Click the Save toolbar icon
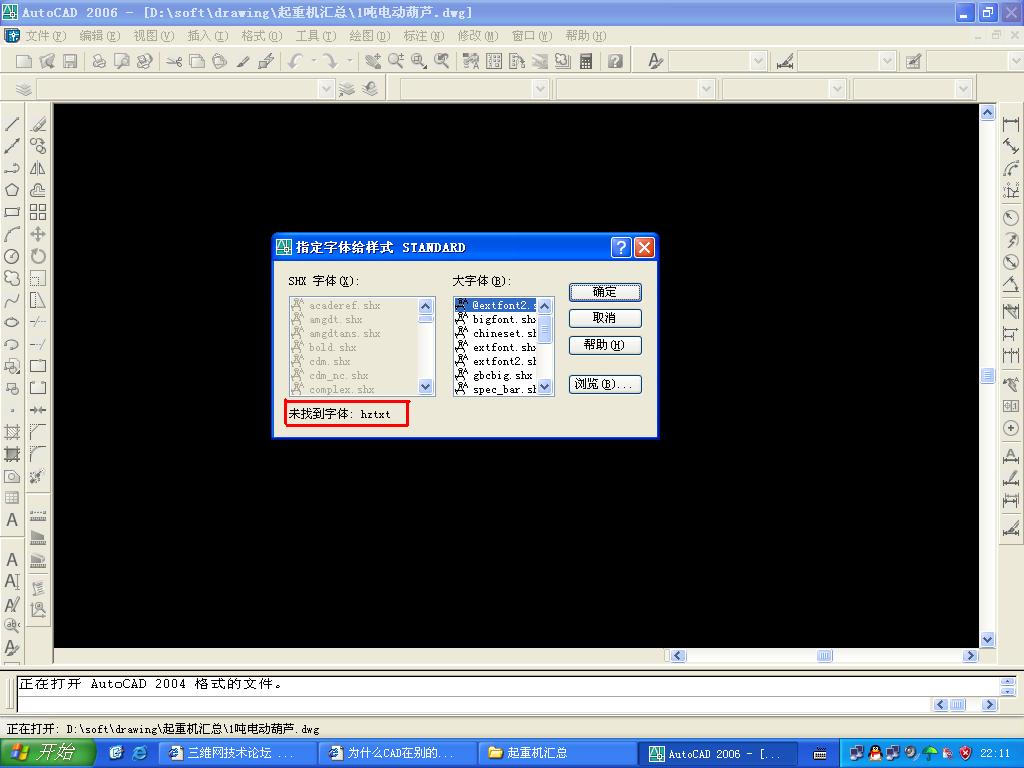 click(x=69, y=61)
